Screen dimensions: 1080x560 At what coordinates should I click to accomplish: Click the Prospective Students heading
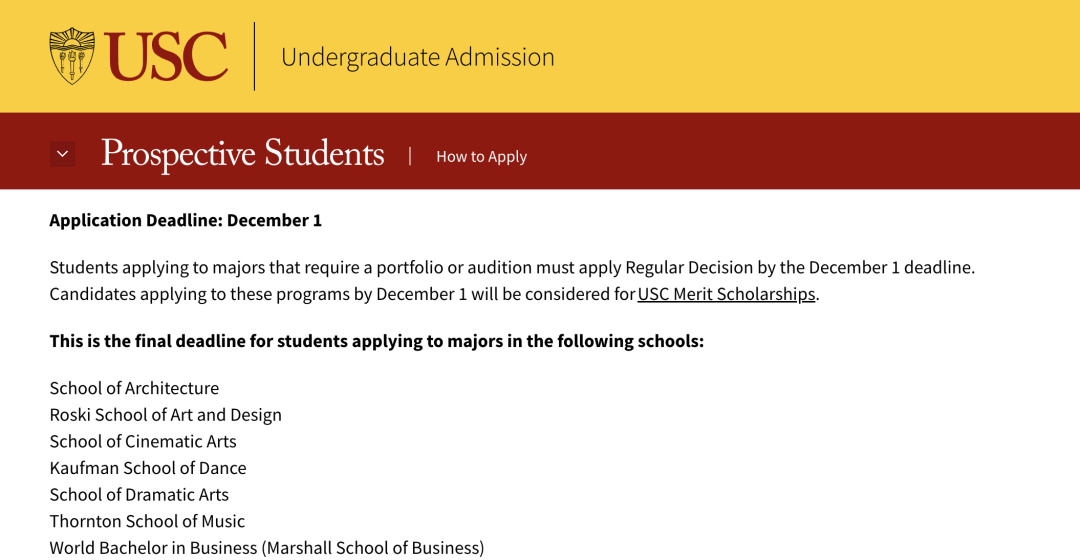[x=242, y=154]
